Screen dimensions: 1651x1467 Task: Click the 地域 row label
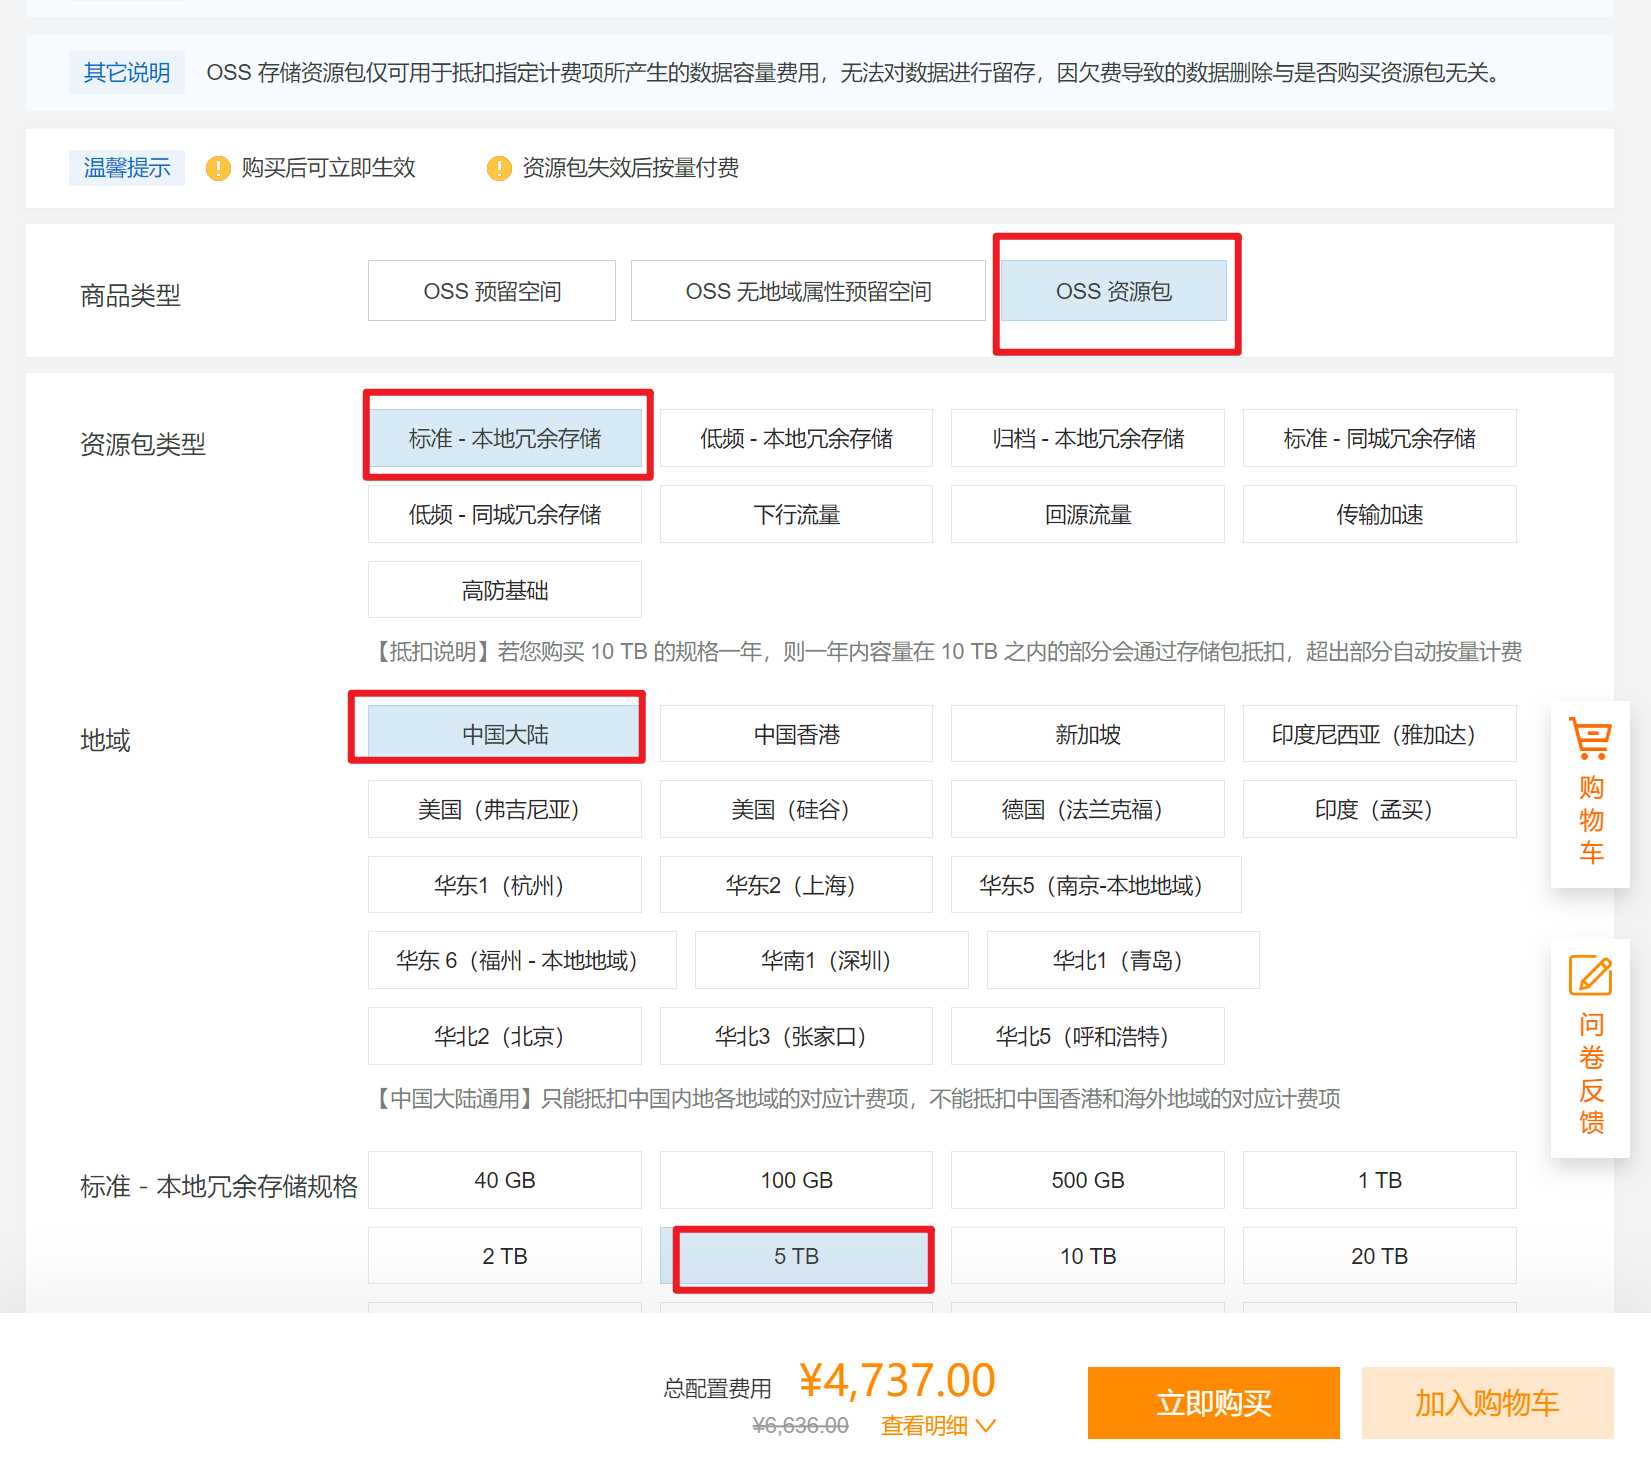tap(105, 740)
